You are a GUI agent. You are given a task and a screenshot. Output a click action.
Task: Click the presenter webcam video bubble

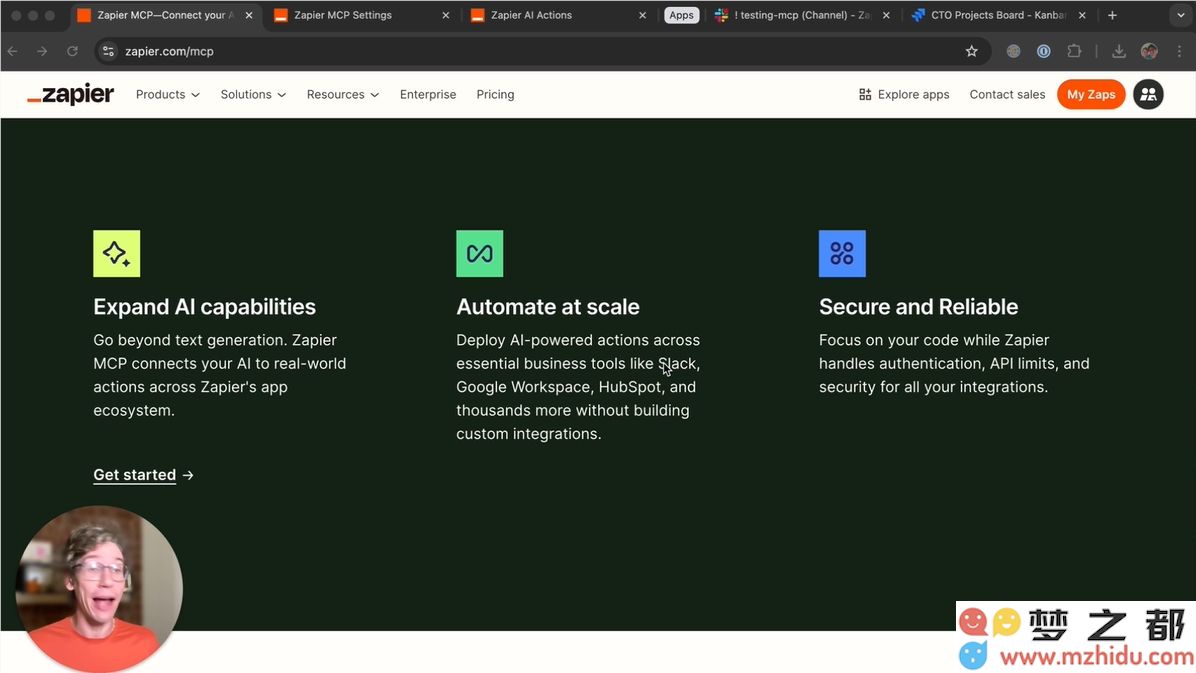coord(99,588)
